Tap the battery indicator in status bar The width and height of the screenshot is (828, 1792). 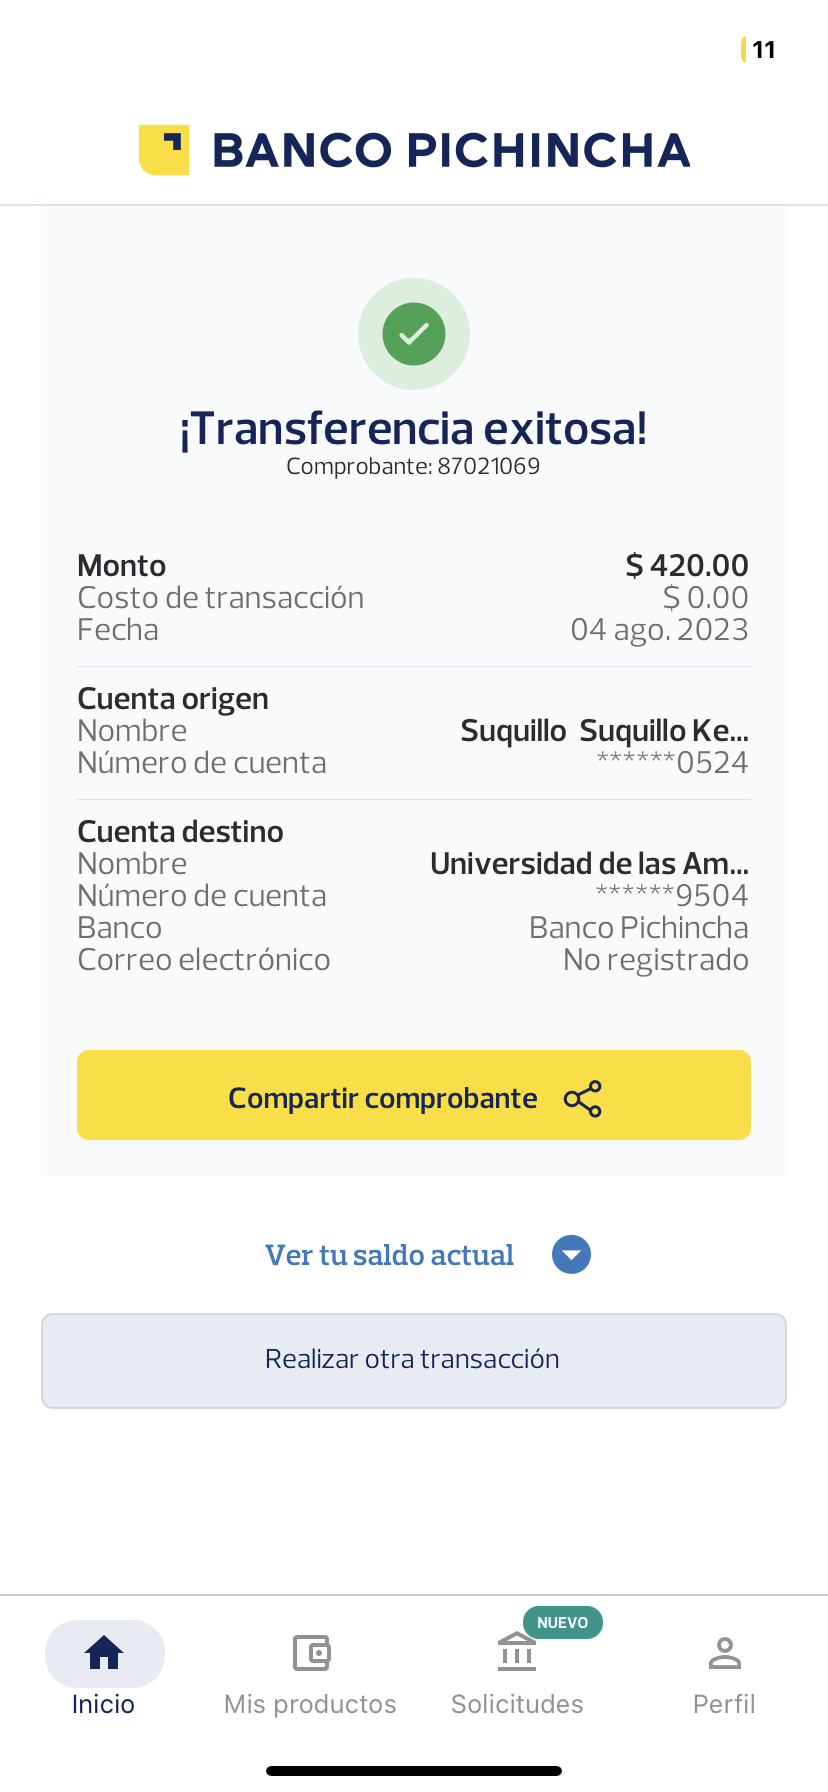[759, 50]
